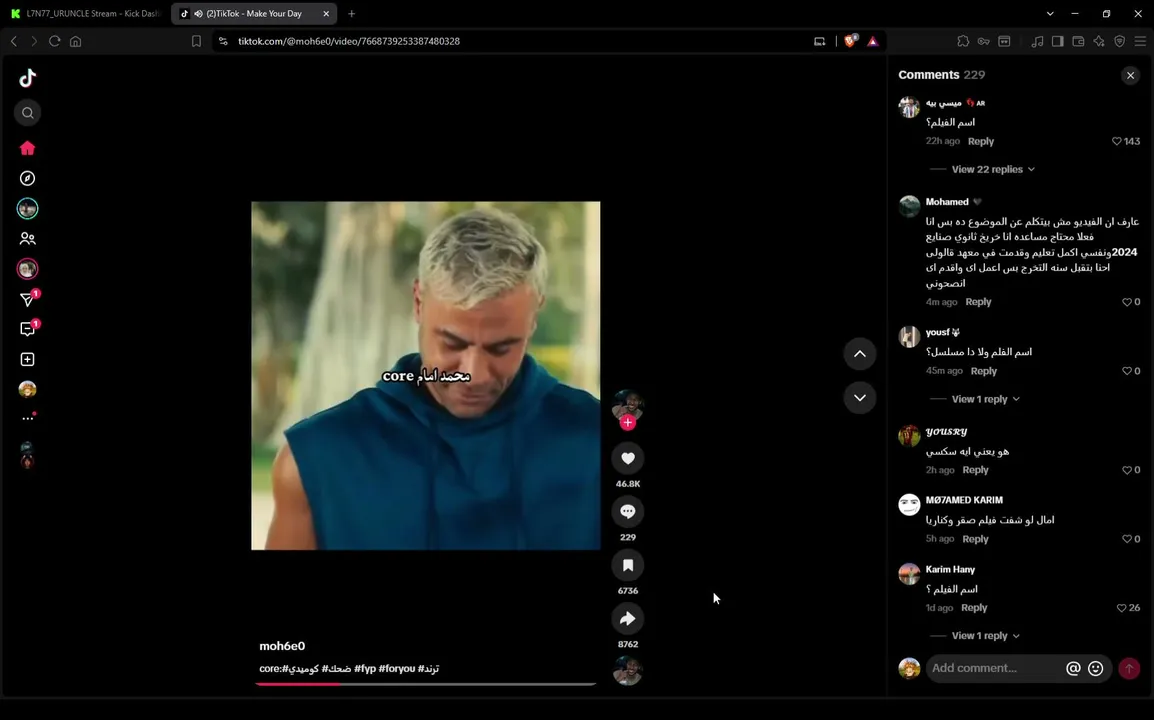The height and width of the screenshot is (720, 1154).
Task: Seek on the video progress bar
Action: pyautogui.click(x=425, y=684)
